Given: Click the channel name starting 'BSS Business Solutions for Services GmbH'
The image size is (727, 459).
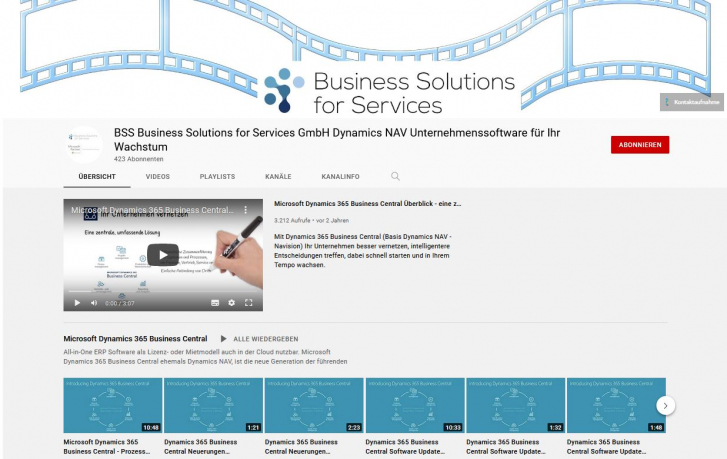Looking at the screenshot, I should [337, 140].
